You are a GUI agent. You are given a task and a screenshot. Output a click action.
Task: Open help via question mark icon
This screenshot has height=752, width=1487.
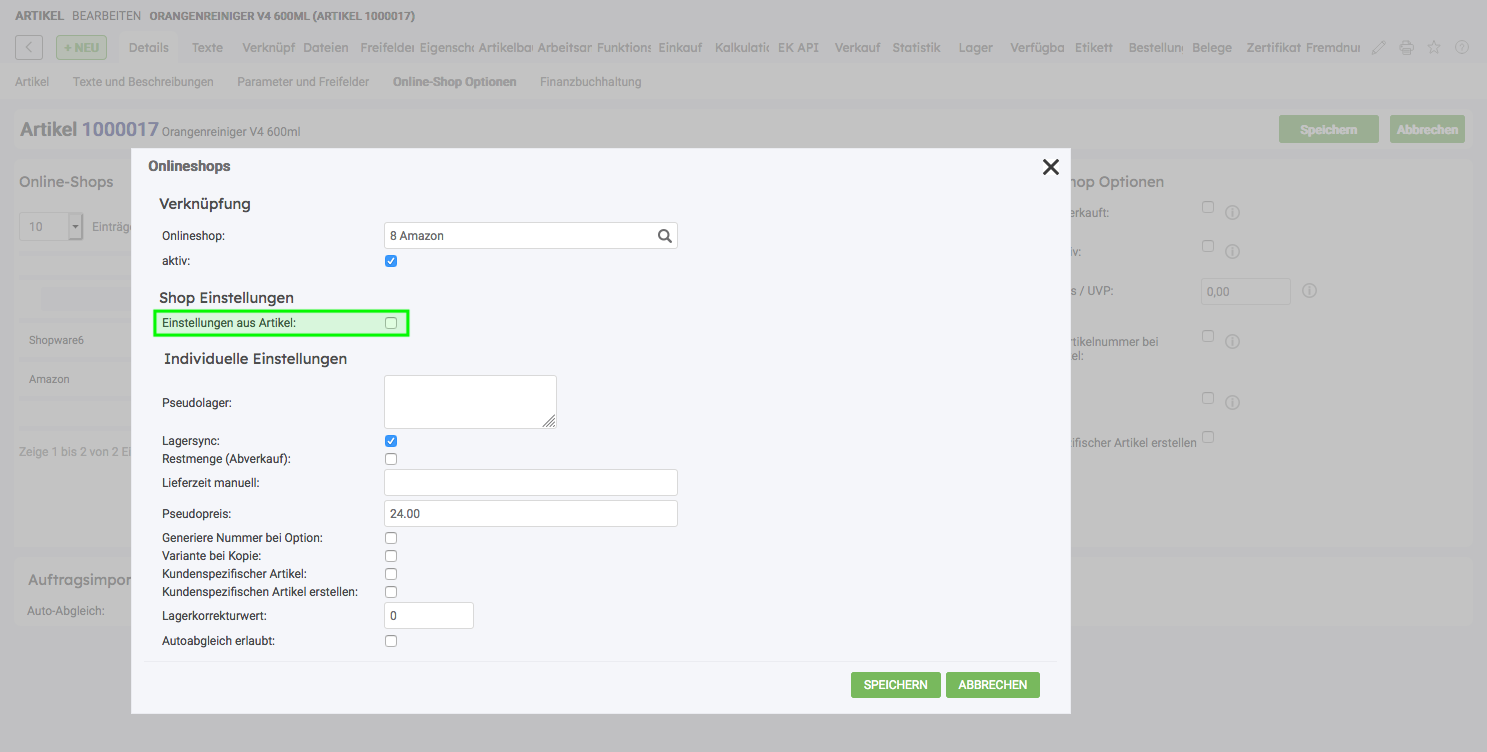click(1461, 48)
